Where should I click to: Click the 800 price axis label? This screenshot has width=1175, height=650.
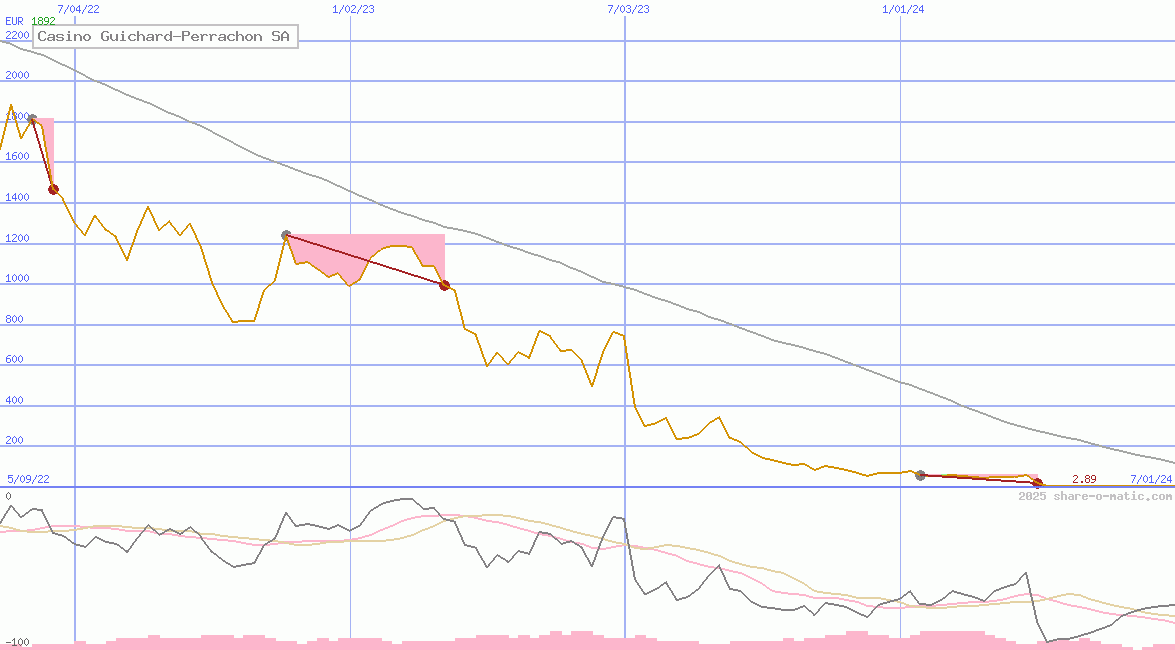[14, 319]
